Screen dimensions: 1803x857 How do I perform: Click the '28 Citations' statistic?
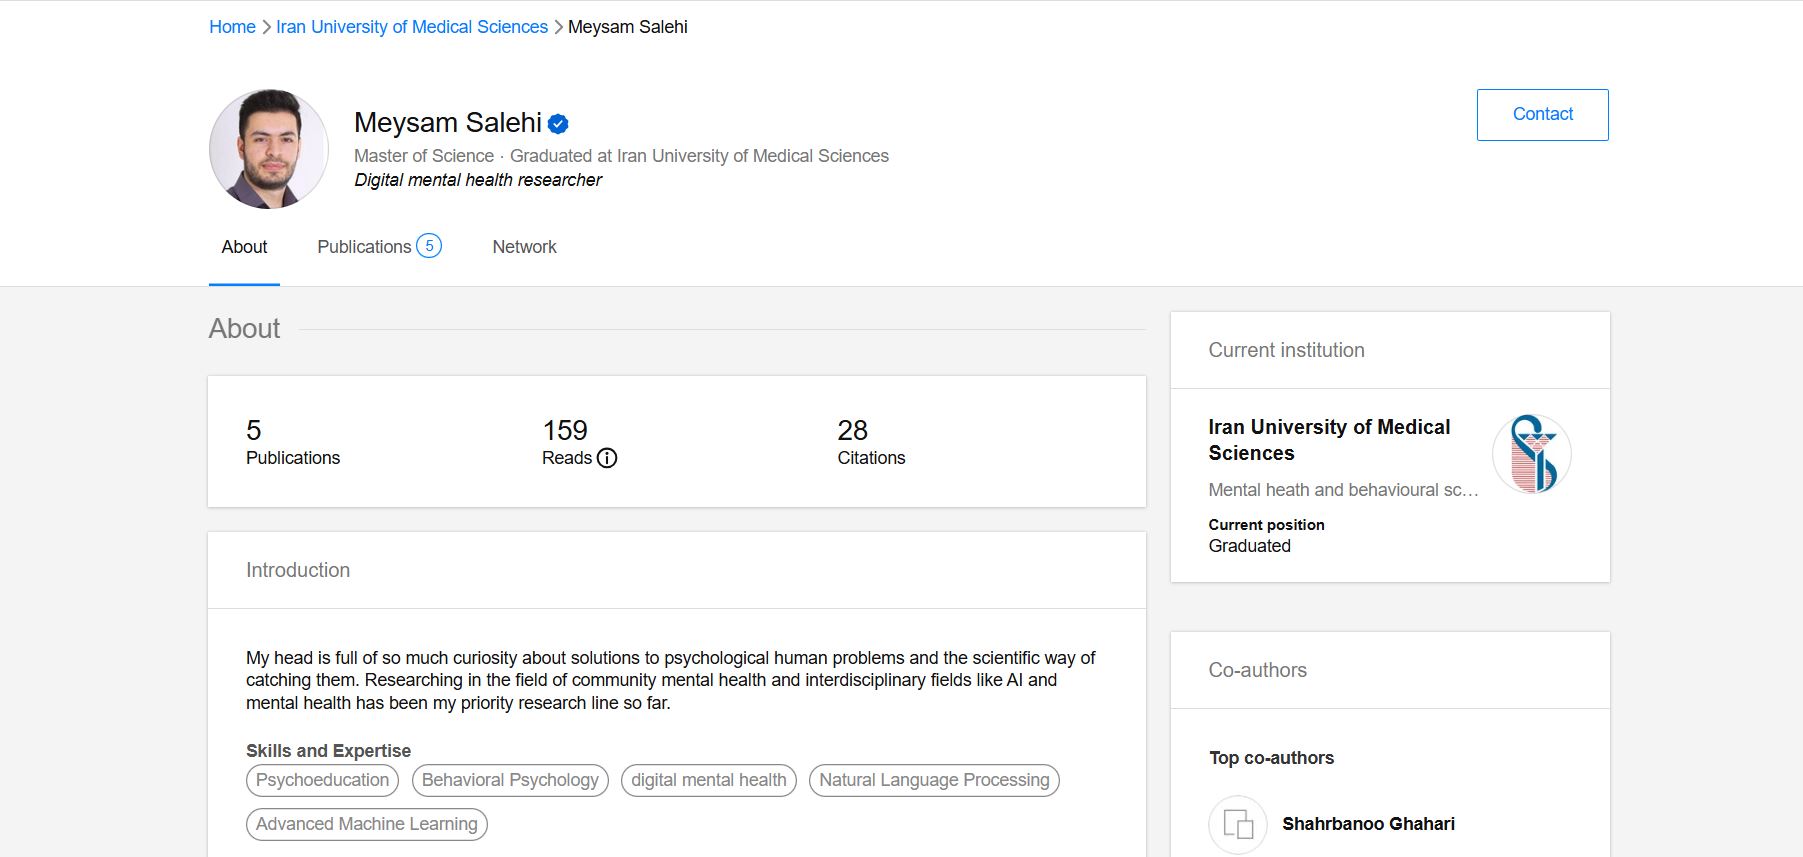point(871,442)
